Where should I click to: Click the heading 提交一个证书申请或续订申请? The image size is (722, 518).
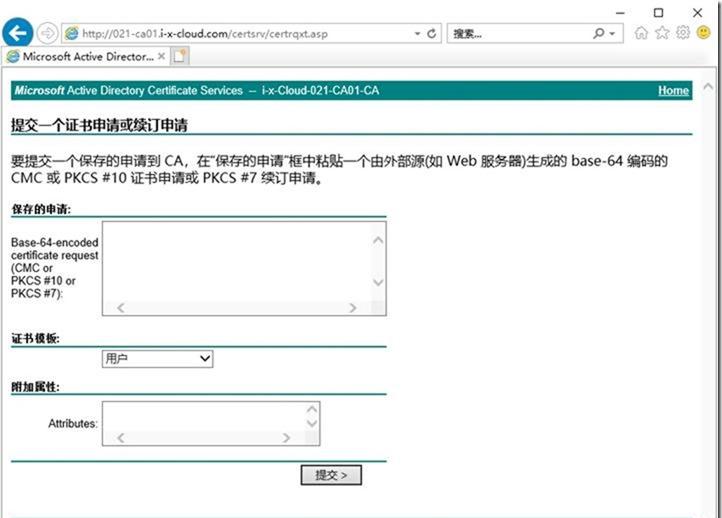(99, 125)
